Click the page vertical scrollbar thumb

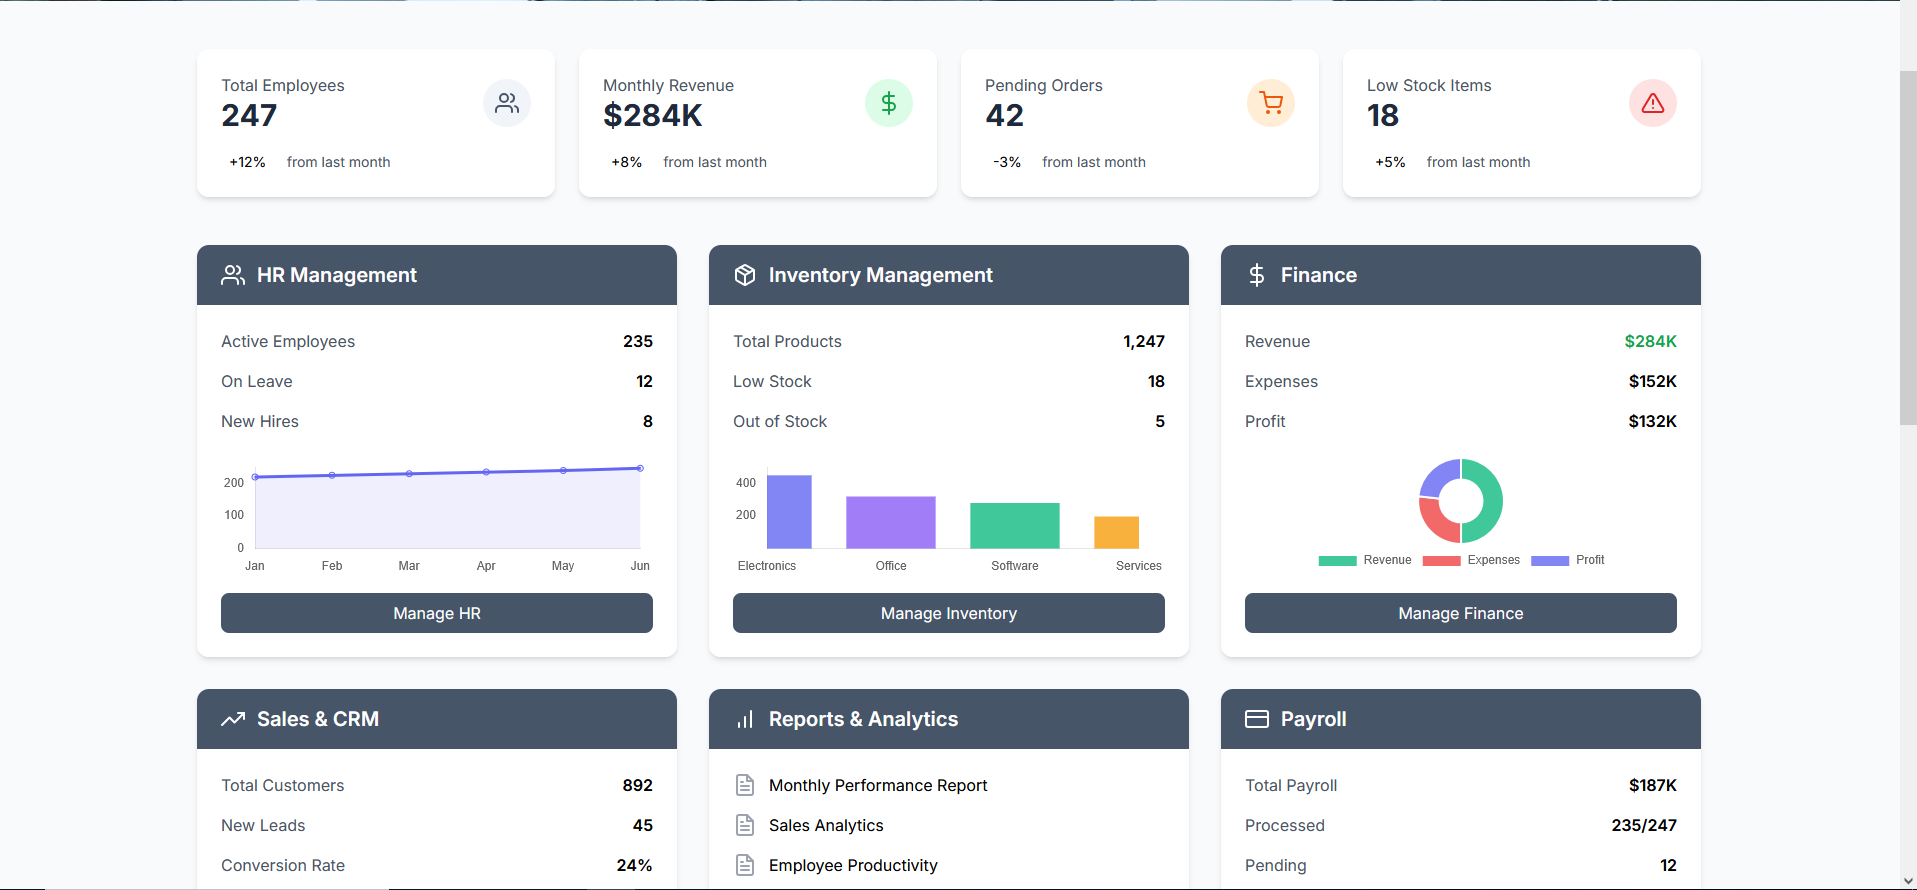[1908, 248]
